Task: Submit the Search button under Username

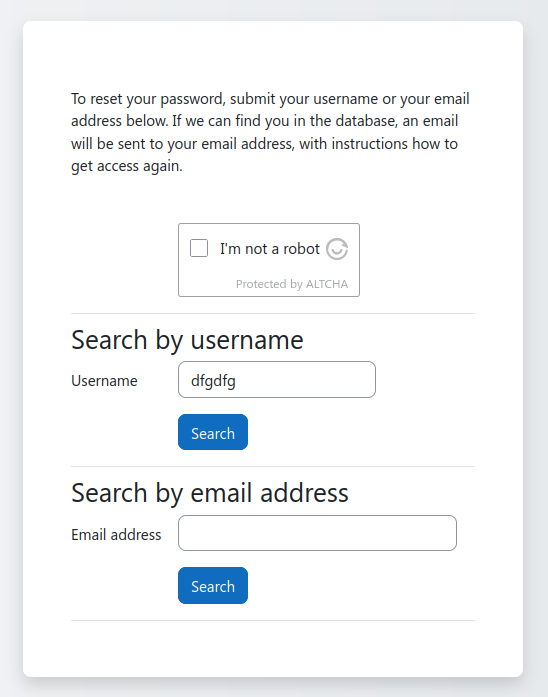Action: (x=213, y=432)
